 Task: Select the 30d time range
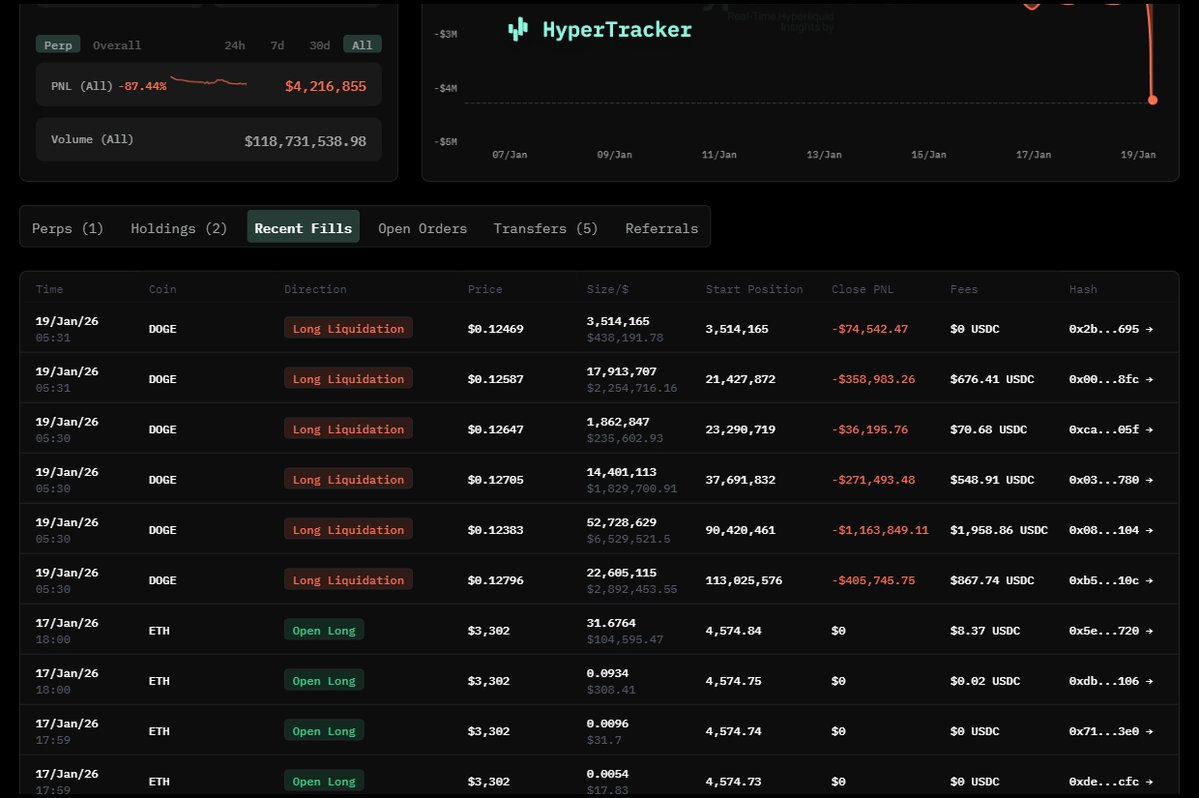[x=320, y=45]
